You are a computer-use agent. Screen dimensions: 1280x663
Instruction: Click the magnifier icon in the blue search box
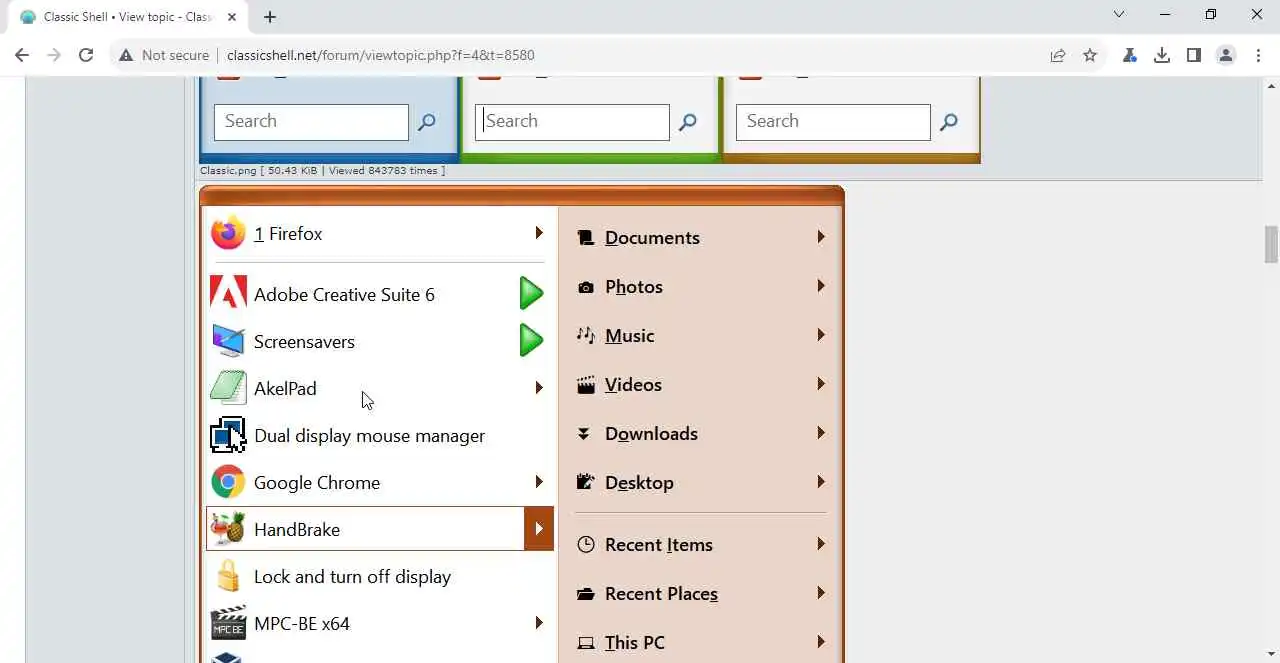tap(427, 122)
